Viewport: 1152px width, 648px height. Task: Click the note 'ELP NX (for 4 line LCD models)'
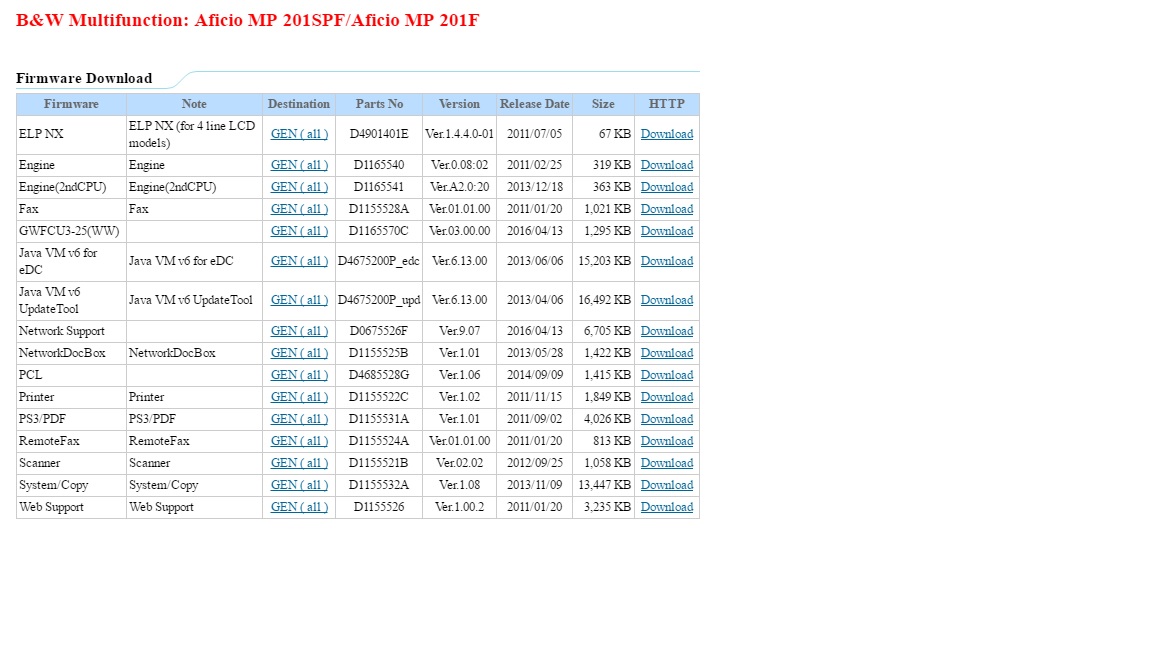pyautogui.click(x=192, y=134)
